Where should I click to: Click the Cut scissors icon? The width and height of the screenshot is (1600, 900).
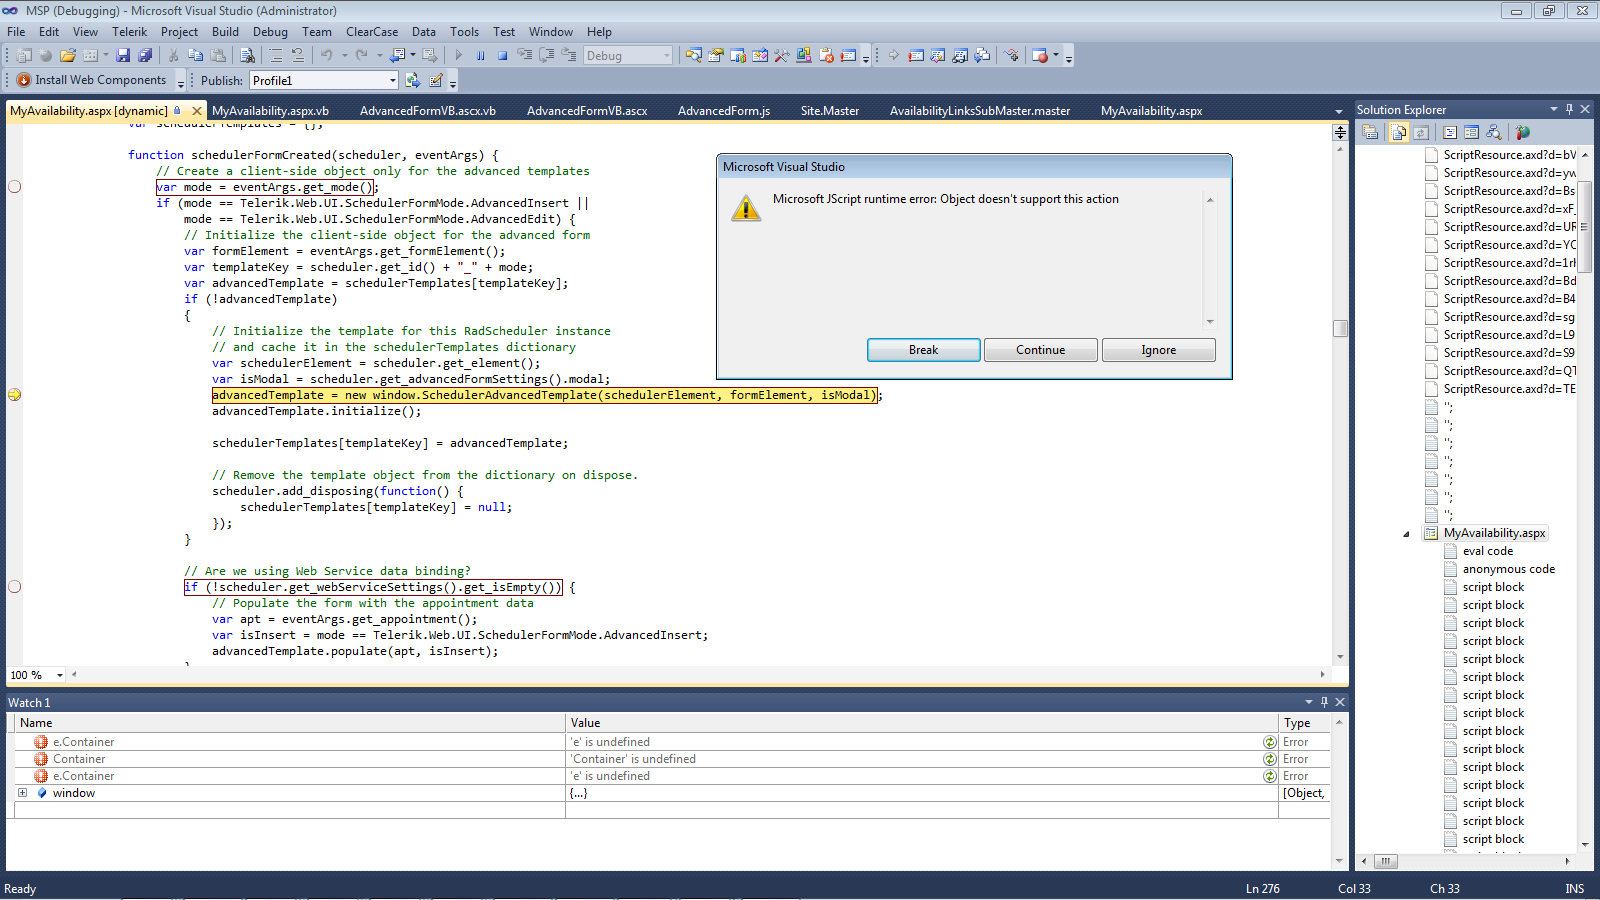coord(174,56)
